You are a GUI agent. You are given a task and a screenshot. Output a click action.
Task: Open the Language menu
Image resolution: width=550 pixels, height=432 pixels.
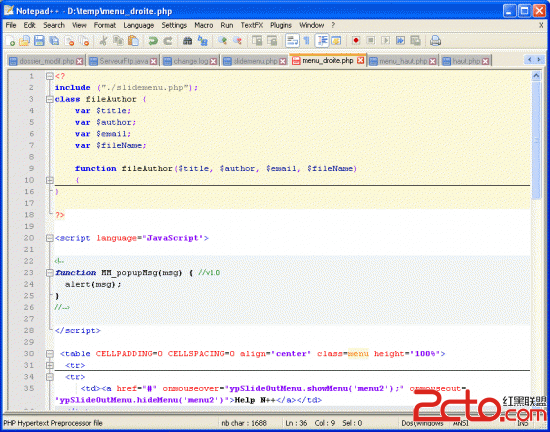tap(139, 25)
